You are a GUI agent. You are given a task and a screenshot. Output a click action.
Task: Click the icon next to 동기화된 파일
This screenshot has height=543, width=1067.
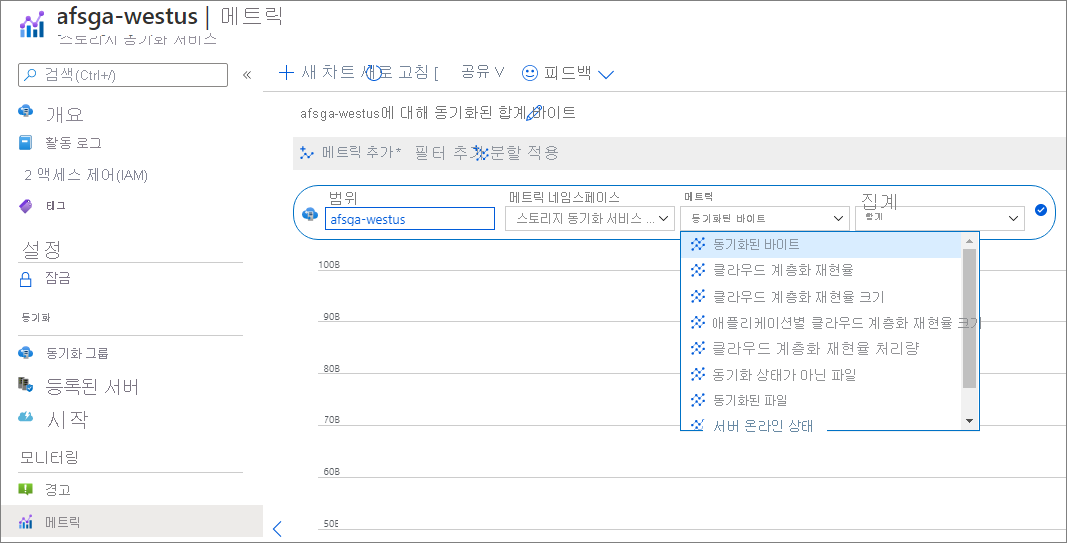(697, 400)
